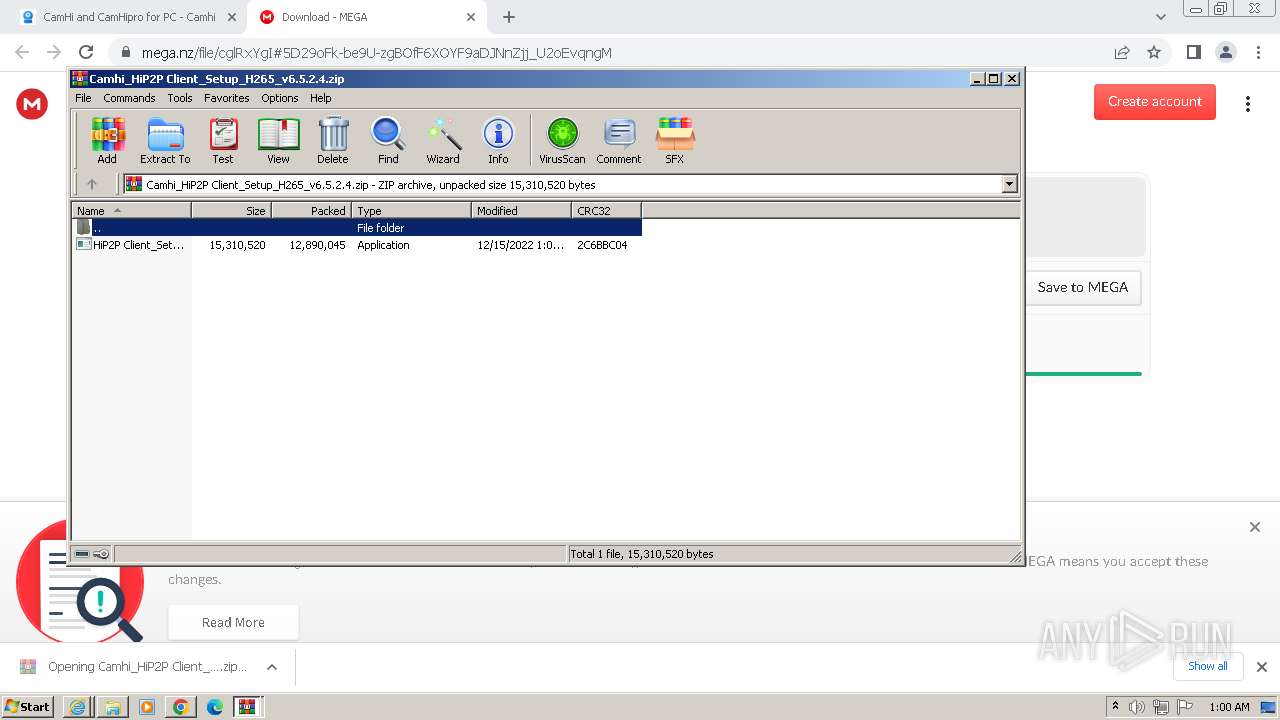Toggle the browser side panel
Screen dimensions: 1280x720
point(1193,52)
